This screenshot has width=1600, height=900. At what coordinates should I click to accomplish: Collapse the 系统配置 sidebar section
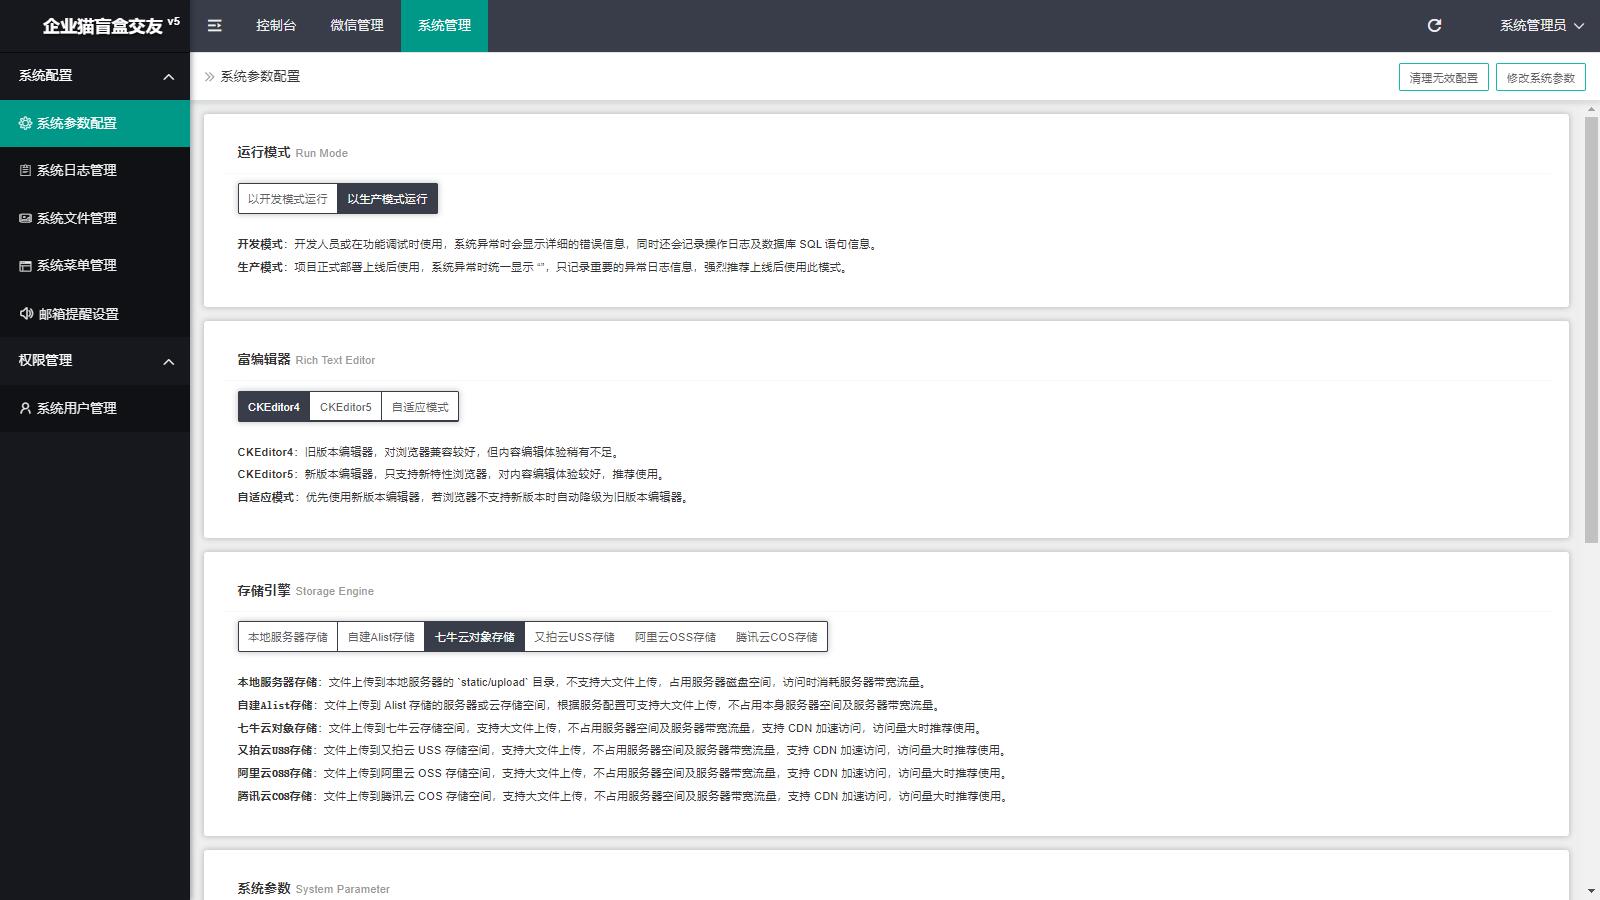(168, 77)
